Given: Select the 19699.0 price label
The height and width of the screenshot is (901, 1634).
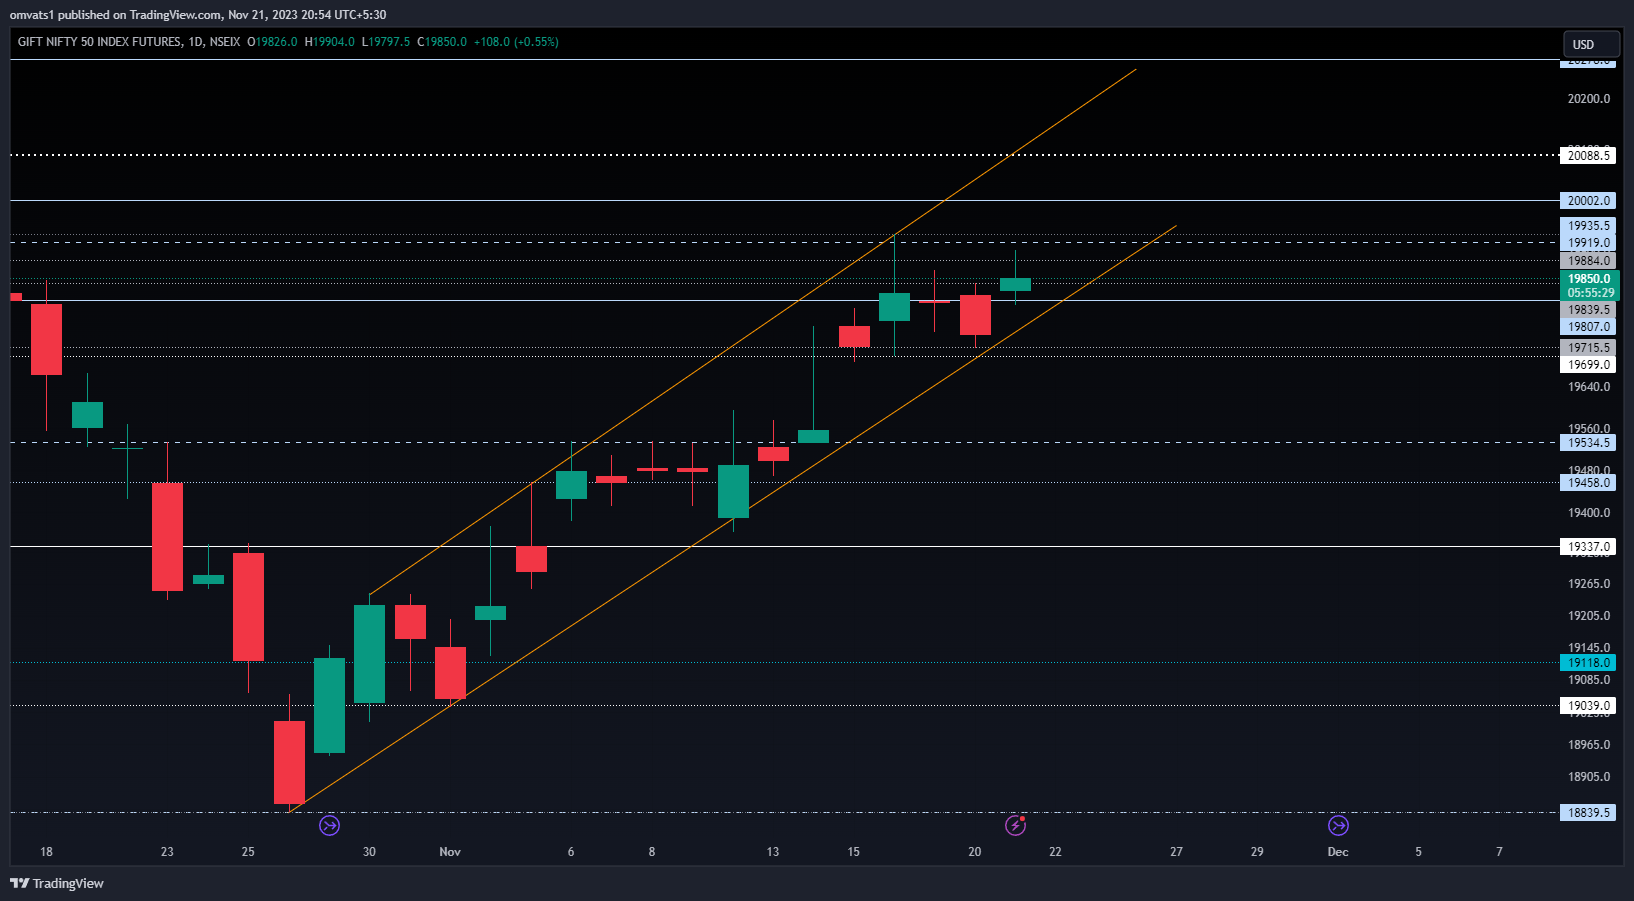Looking at the screenshot, I should [1588, 365].
